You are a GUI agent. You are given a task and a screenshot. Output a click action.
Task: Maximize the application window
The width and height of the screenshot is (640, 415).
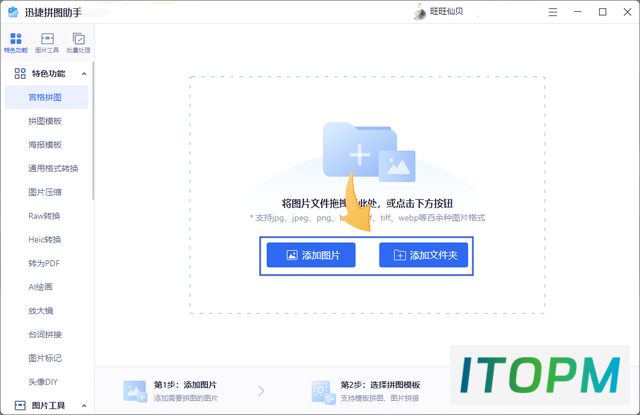(602, 12)
